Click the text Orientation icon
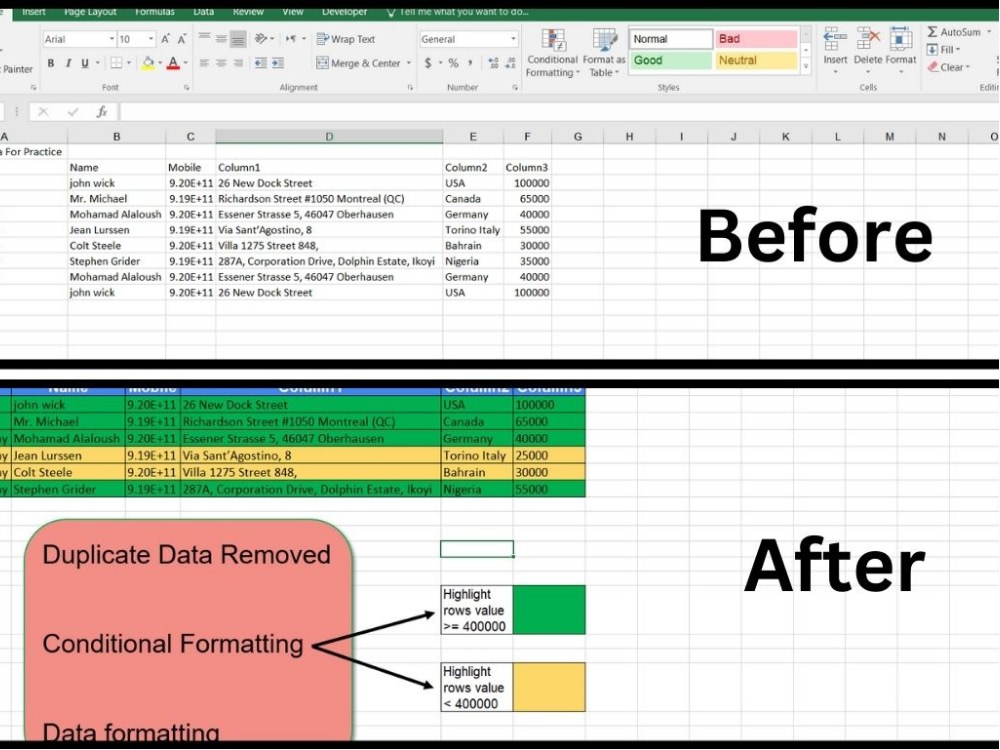This screenshot has height=750, width=1000. click(261, 39)
